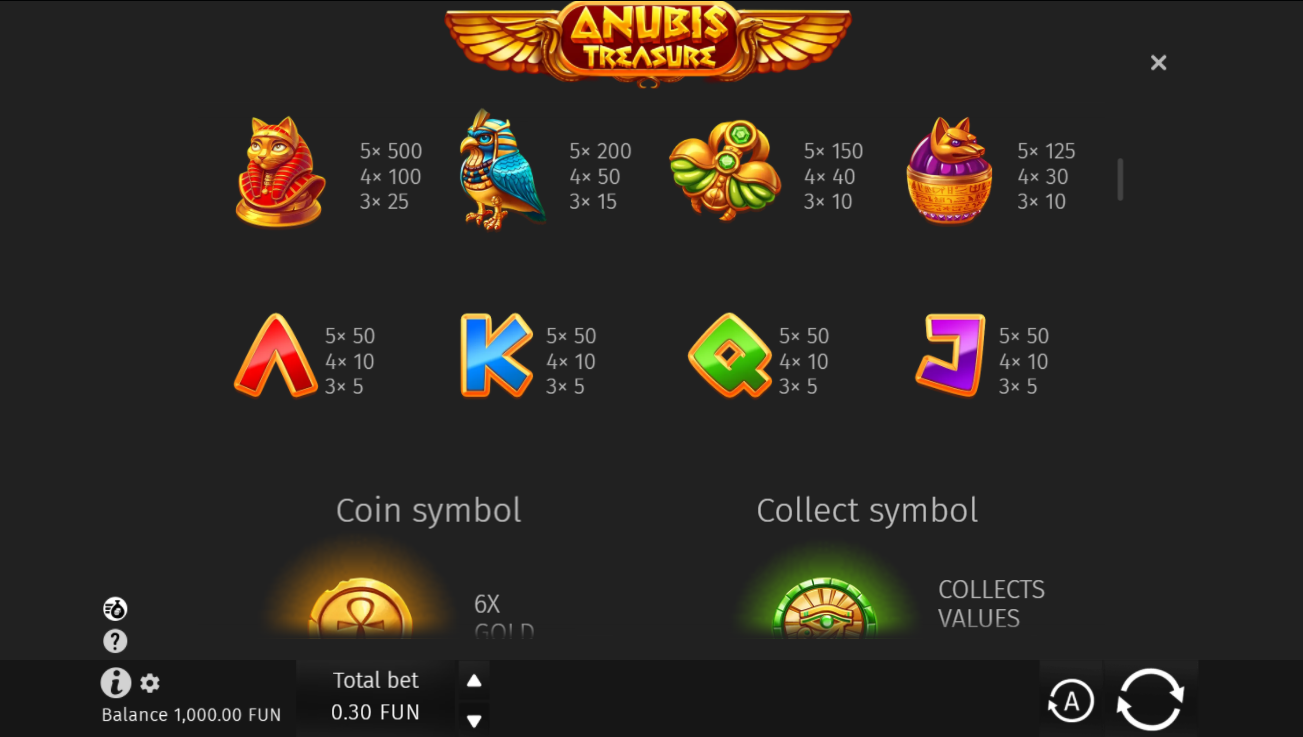The height and width of the screenshot is (737, 1303).
Task: Click the info 'i' icon
Action: point(116,683)
